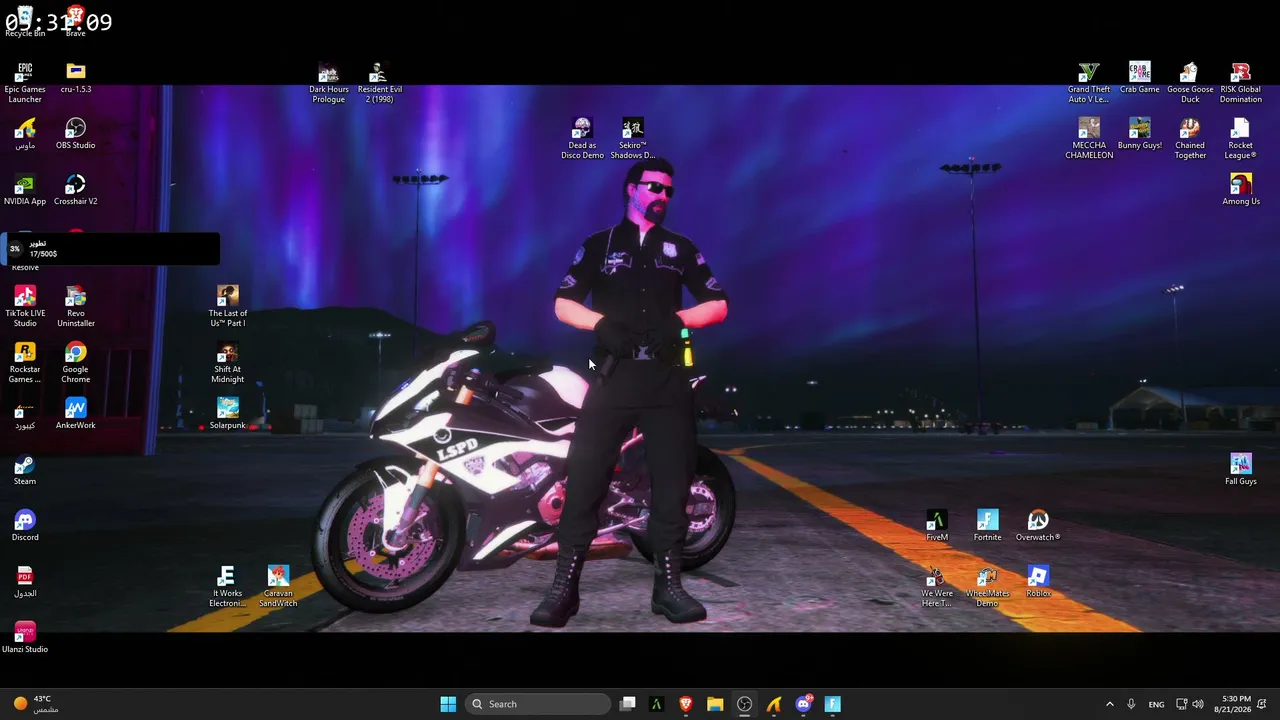1280x720 pixels.
Task: Click the taskbar Search box
Action: [x=538, y=704]
